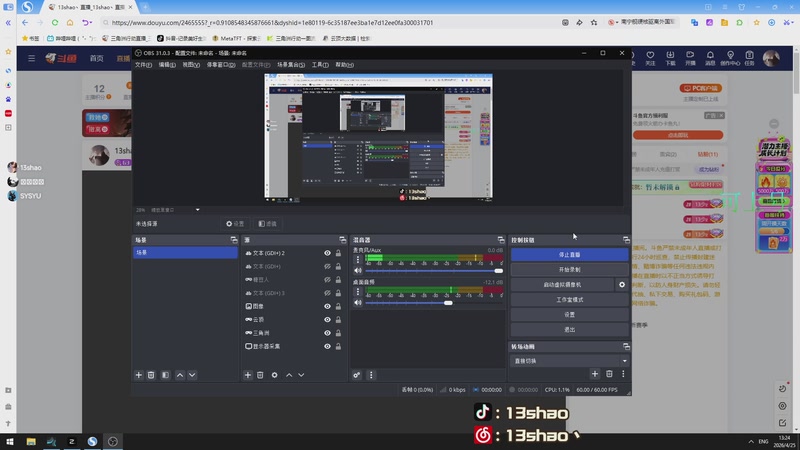Float the Audio Mixer dock using its popout icon
The height and width of the screenshot is (450, 800).
pos(501,240)
